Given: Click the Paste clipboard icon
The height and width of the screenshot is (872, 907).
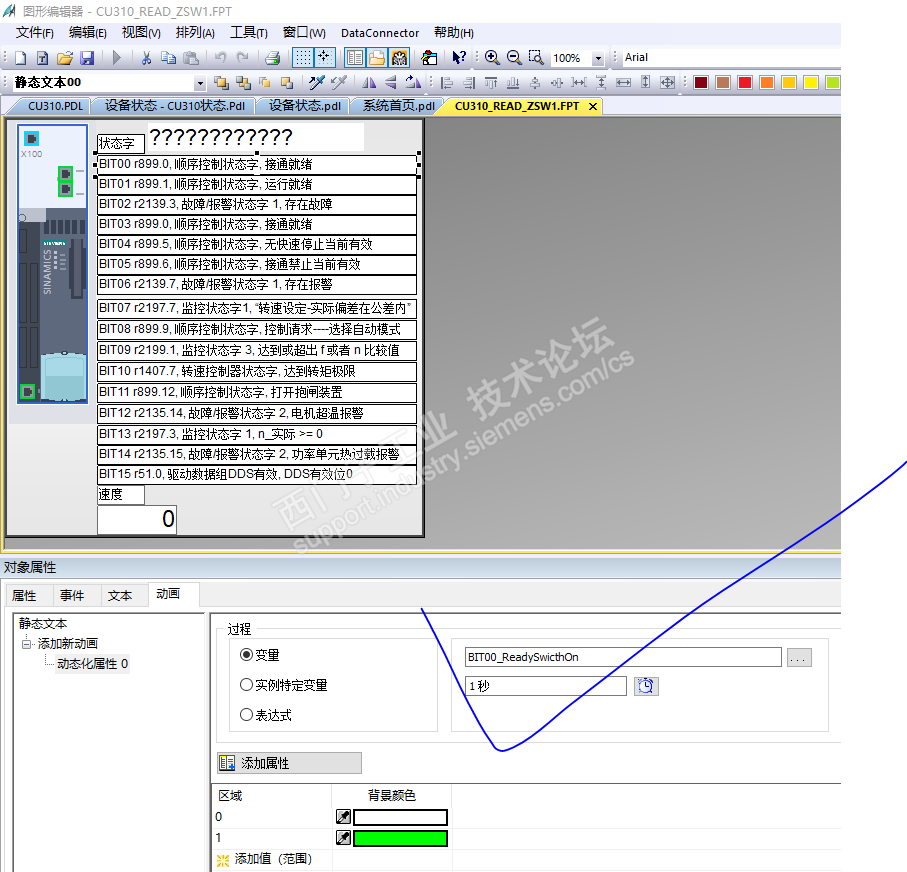Looking at the screenshot, I should click(191, 57).
